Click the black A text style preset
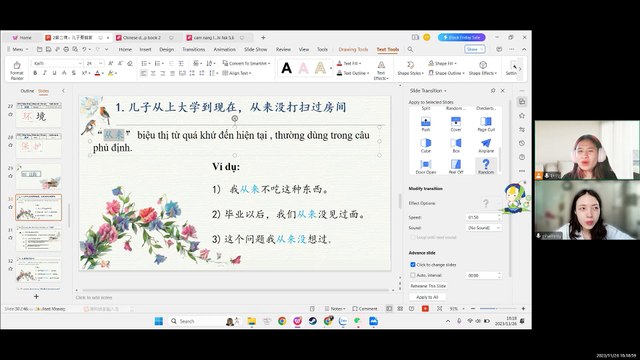This screenshot has width=640, height=360. tap(287, 68)
